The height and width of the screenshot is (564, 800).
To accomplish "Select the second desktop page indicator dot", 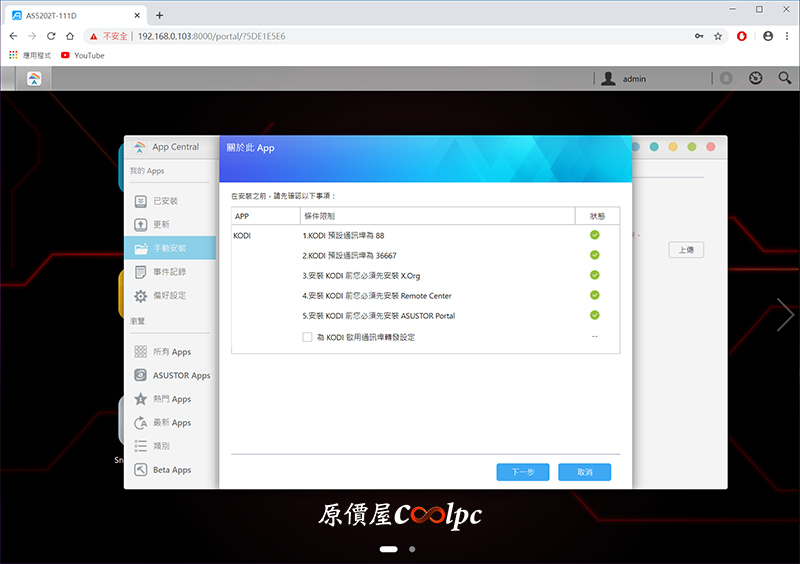I will pyautogui.click(x=412, y=549).
